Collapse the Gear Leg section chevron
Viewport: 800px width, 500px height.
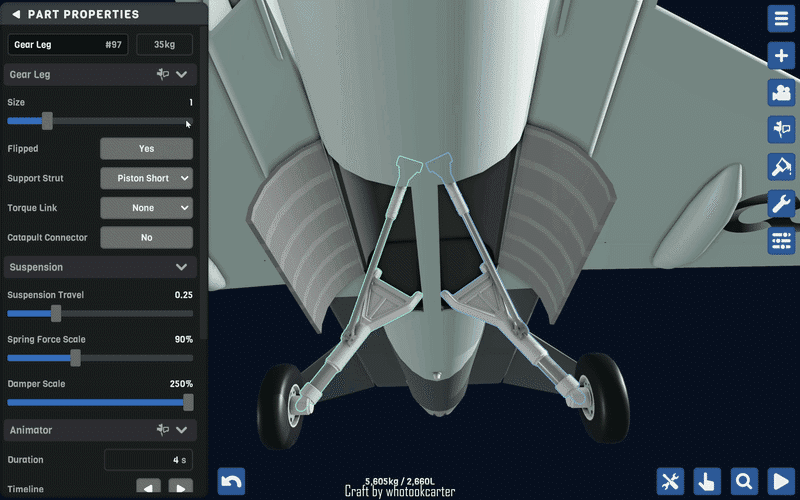(x=182, y=74)
